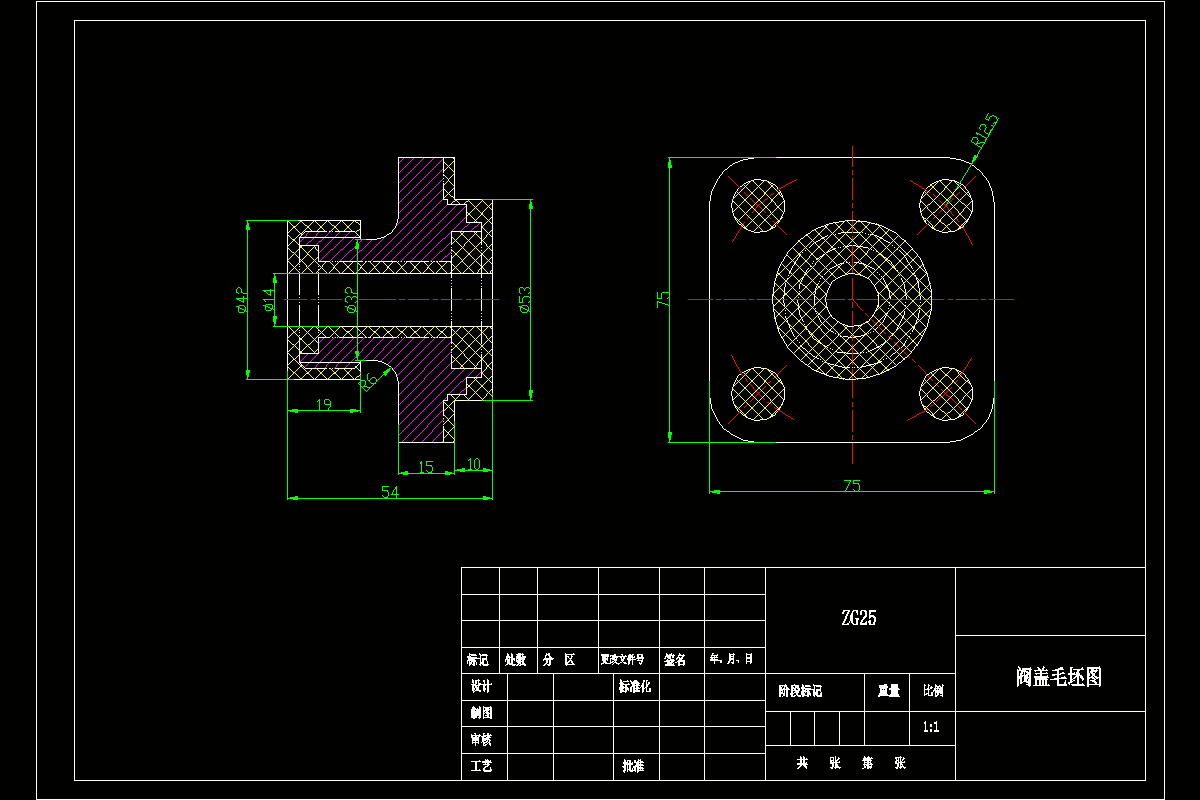Click the '工艺' row label

coord(482,766)
